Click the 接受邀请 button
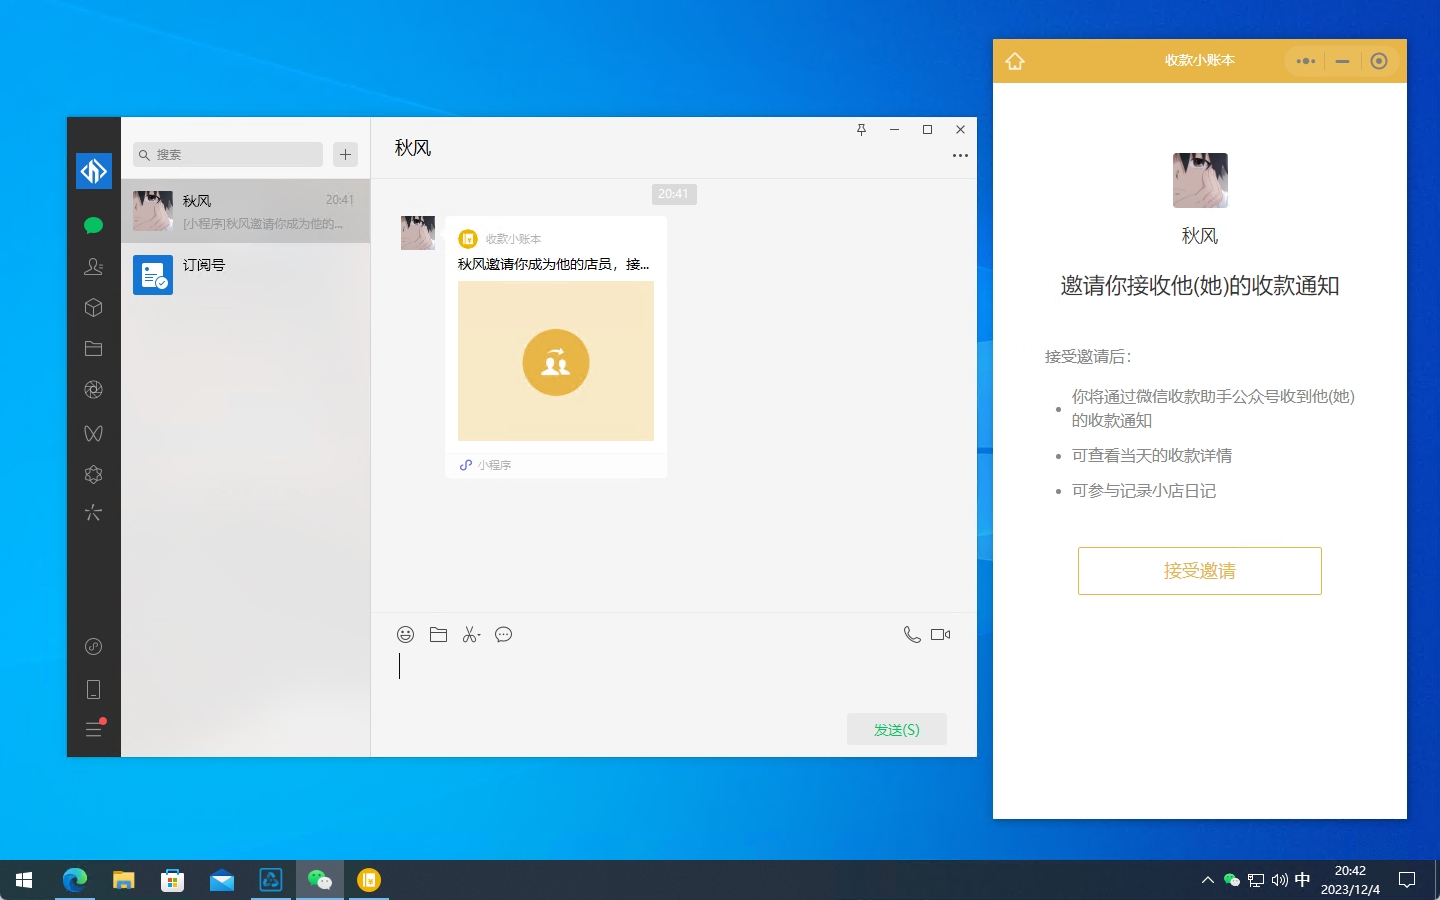The image size is (1440, 900). (1199, 571)
